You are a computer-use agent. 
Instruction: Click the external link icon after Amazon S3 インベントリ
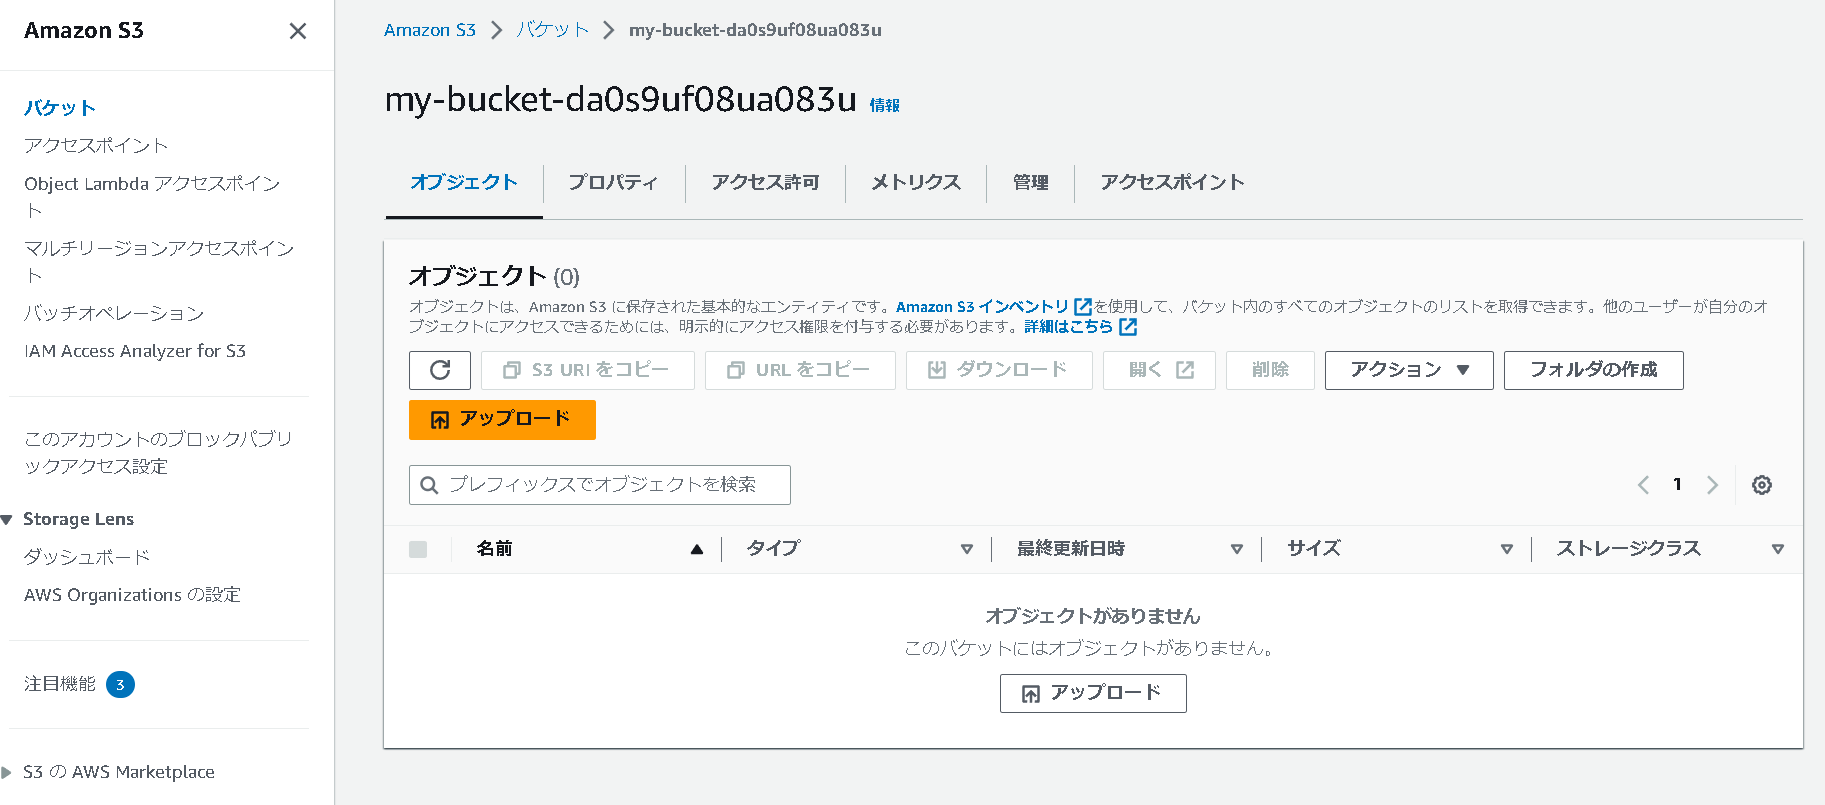[x=1082, y=307]
